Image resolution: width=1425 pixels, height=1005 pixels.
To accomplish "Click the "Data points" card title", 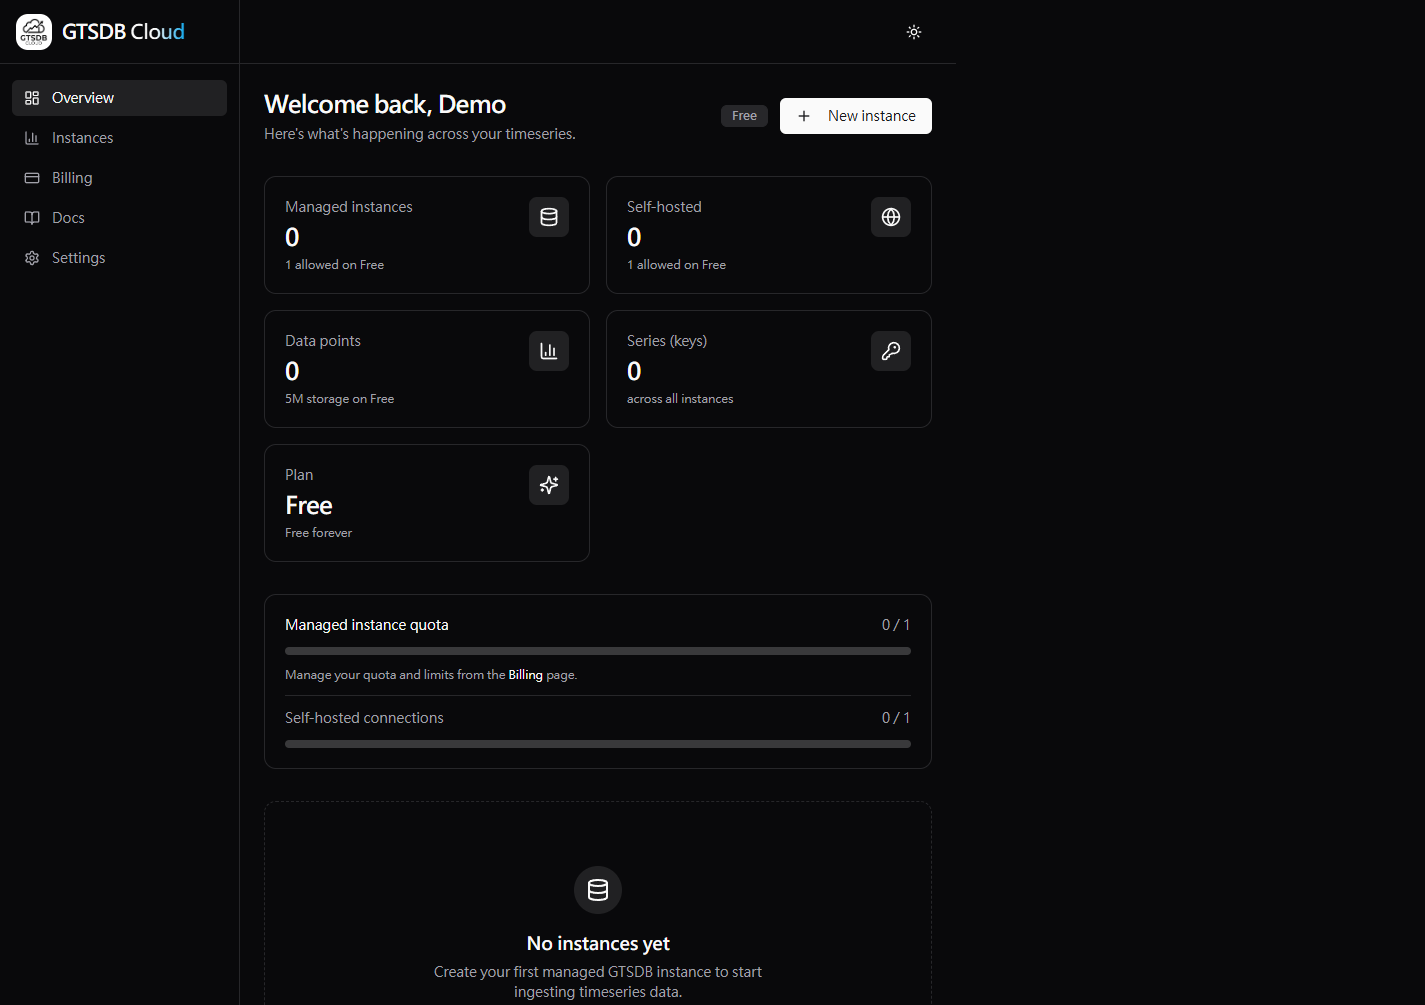I will pos(323,341).
